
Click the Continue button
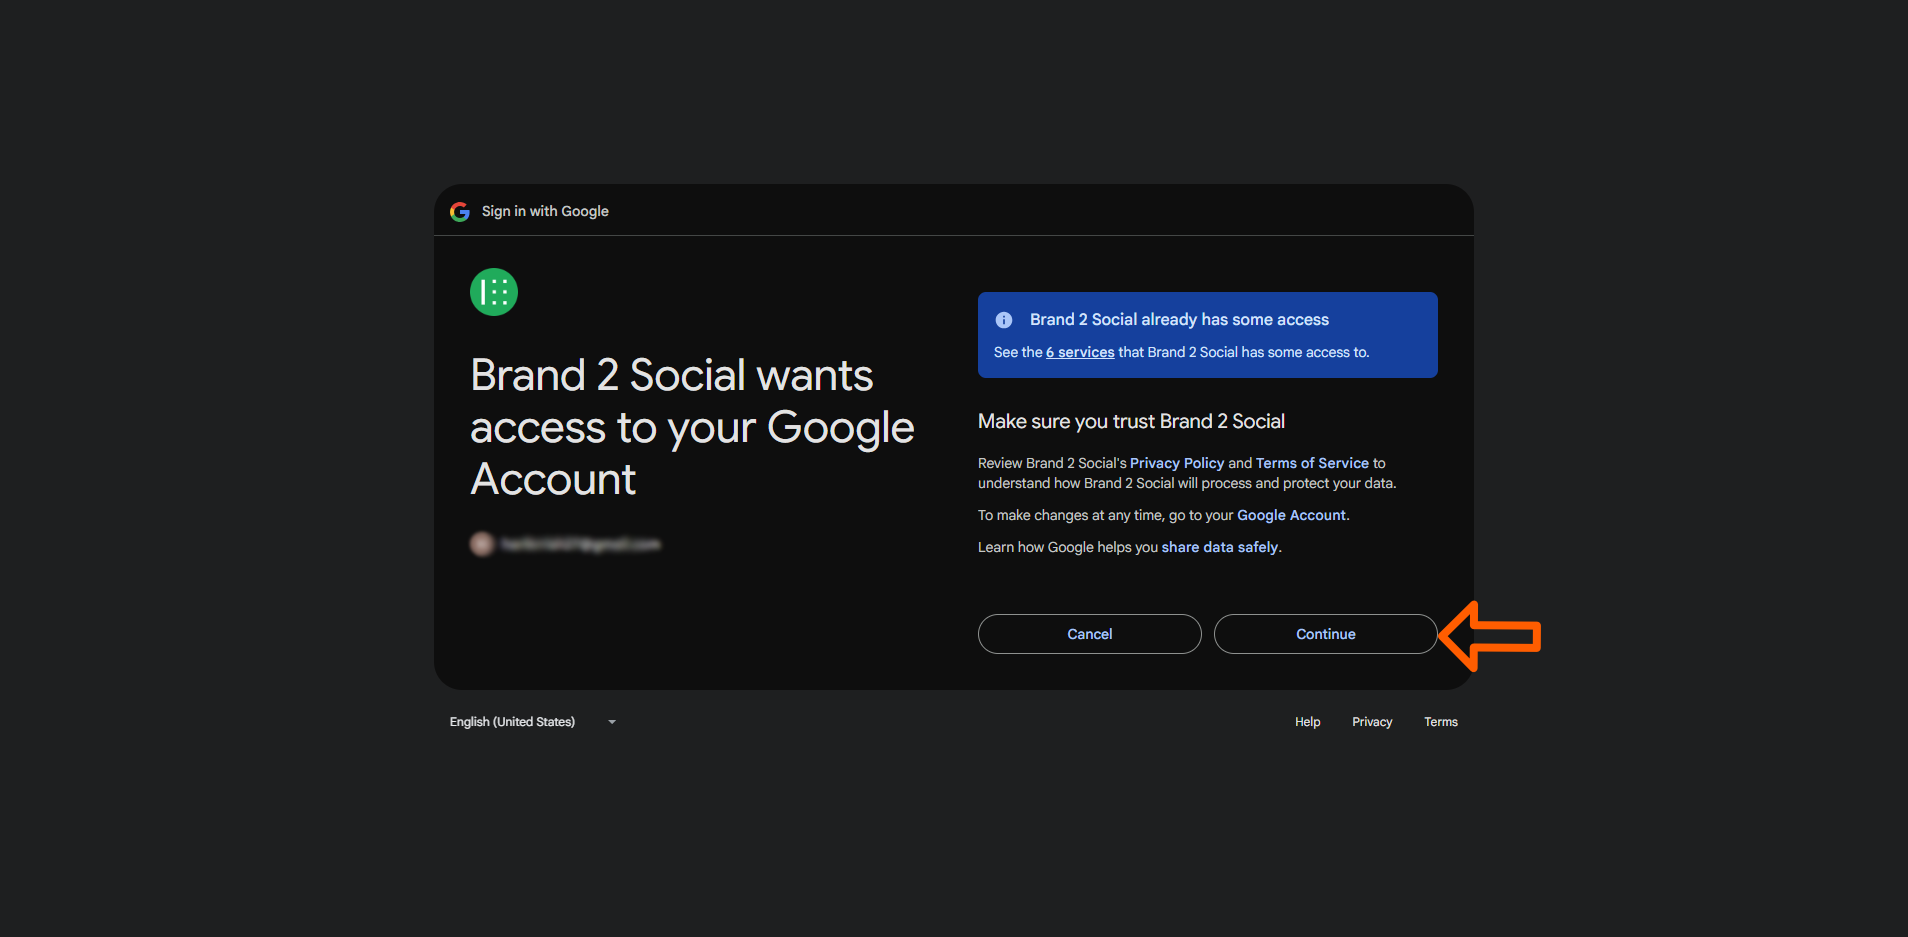pyautogui.click(x=1325, y=633)
